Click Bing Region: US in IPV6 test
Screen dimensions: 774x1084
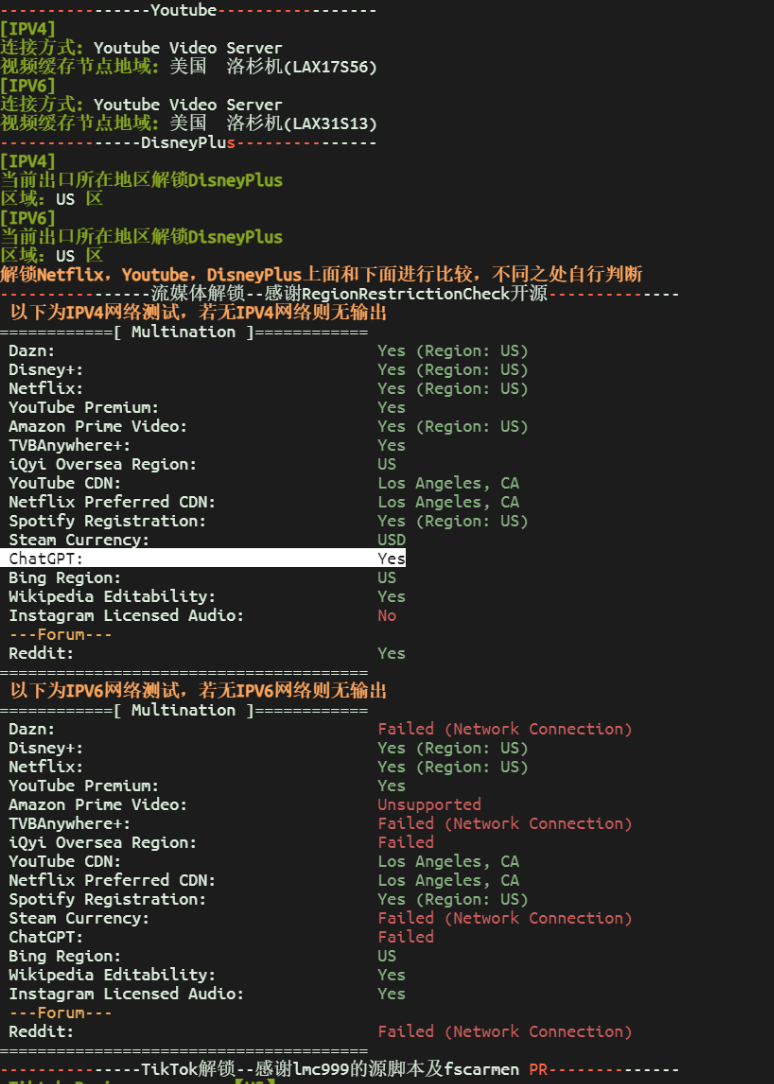[202, 955]
